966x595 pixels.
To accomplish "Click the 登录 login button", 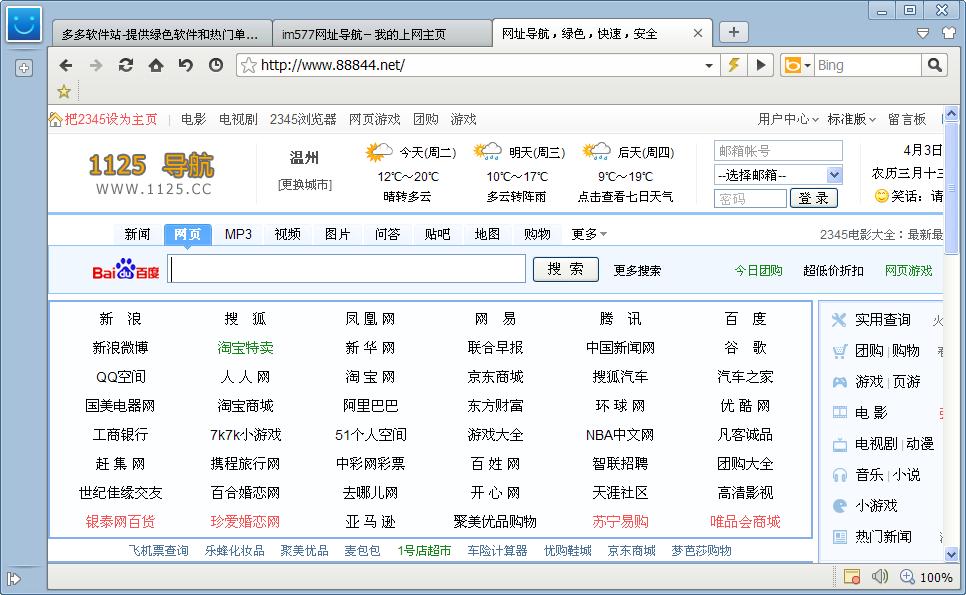I will pyautogui.click(x=813, y=198).
